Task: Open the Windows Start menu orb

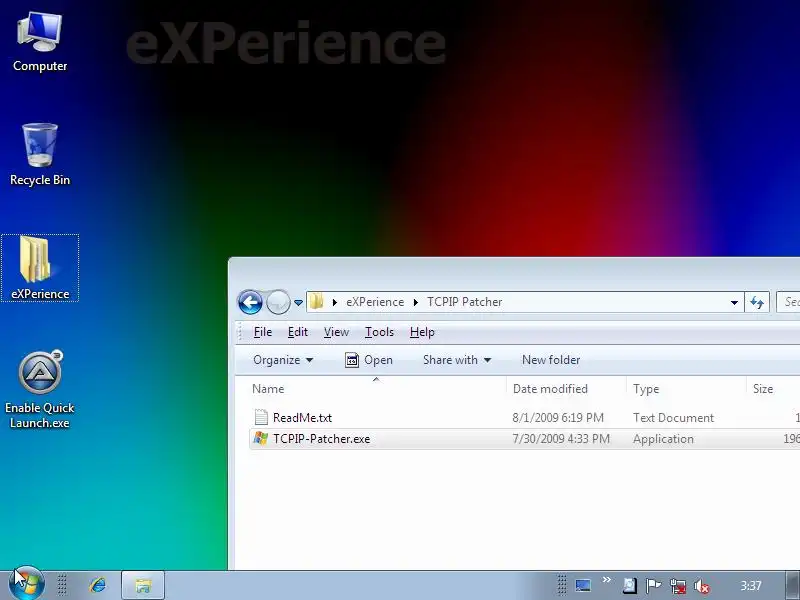Action: coord(27,584)
